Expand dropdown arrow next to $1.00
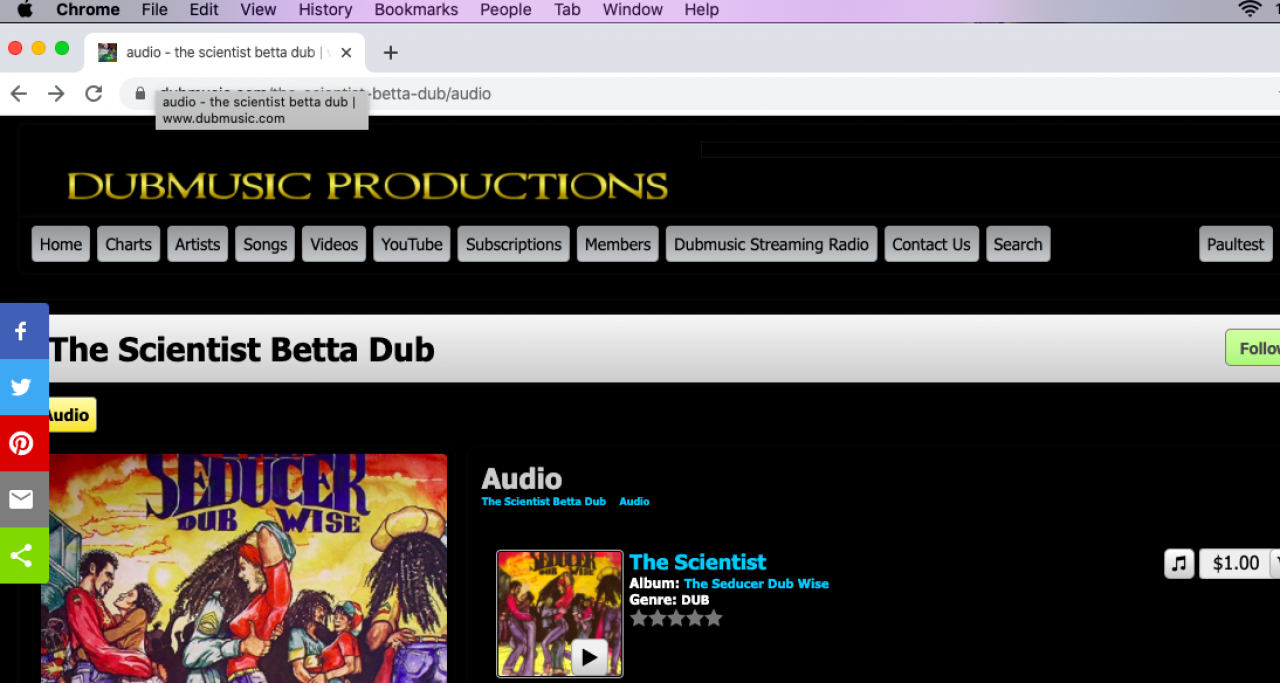 click(x=1275, y=563)
